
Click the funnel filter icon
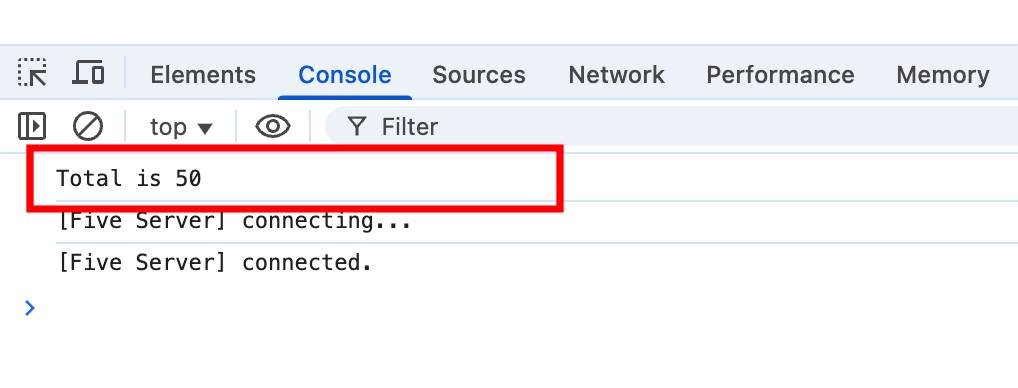coord(357,126)
